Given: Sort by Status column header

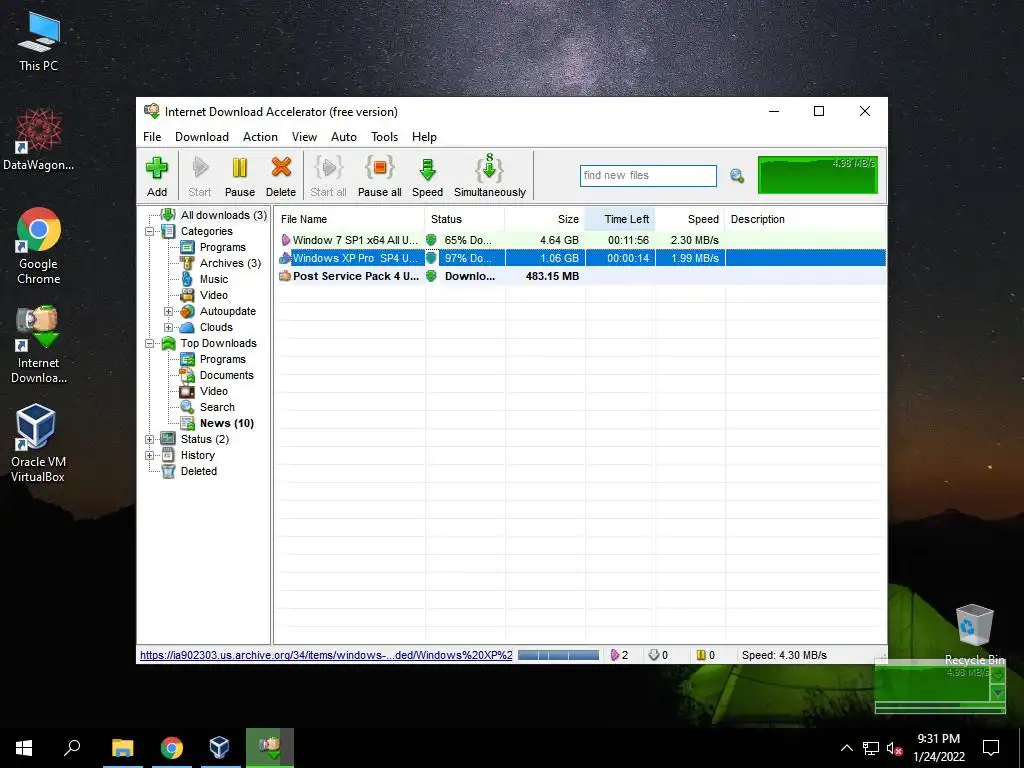Looking at the screenshot, I should coord(464,219).
